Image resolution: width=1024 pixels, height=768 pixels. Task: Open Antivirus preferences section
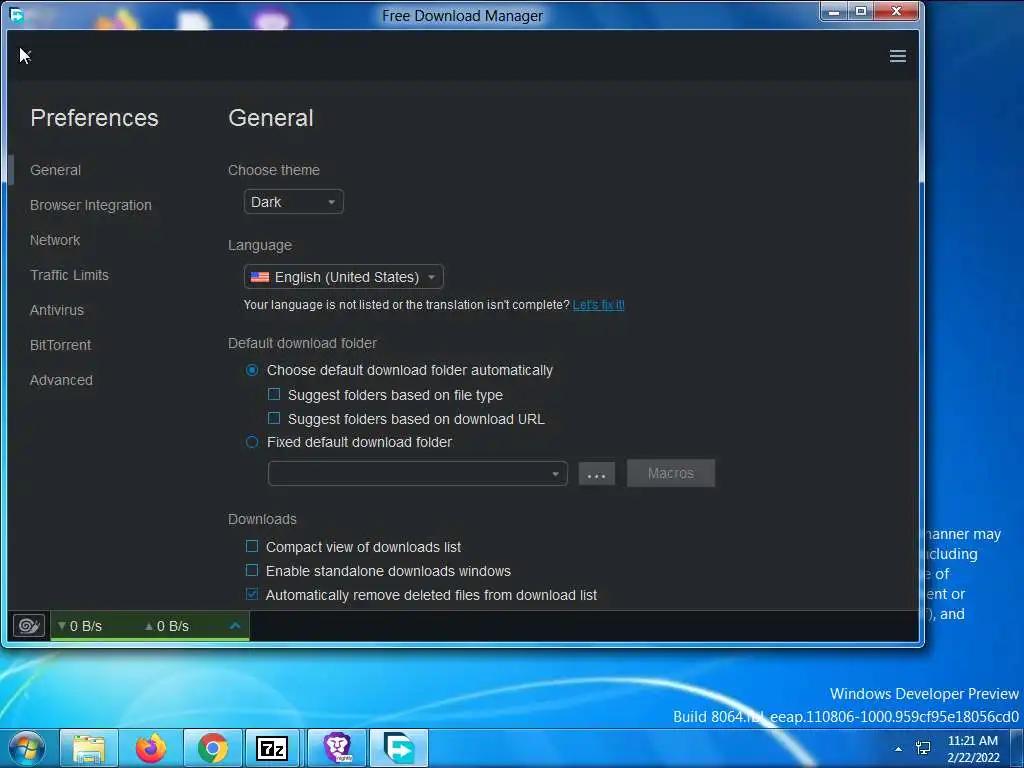[x=57, y=310]
